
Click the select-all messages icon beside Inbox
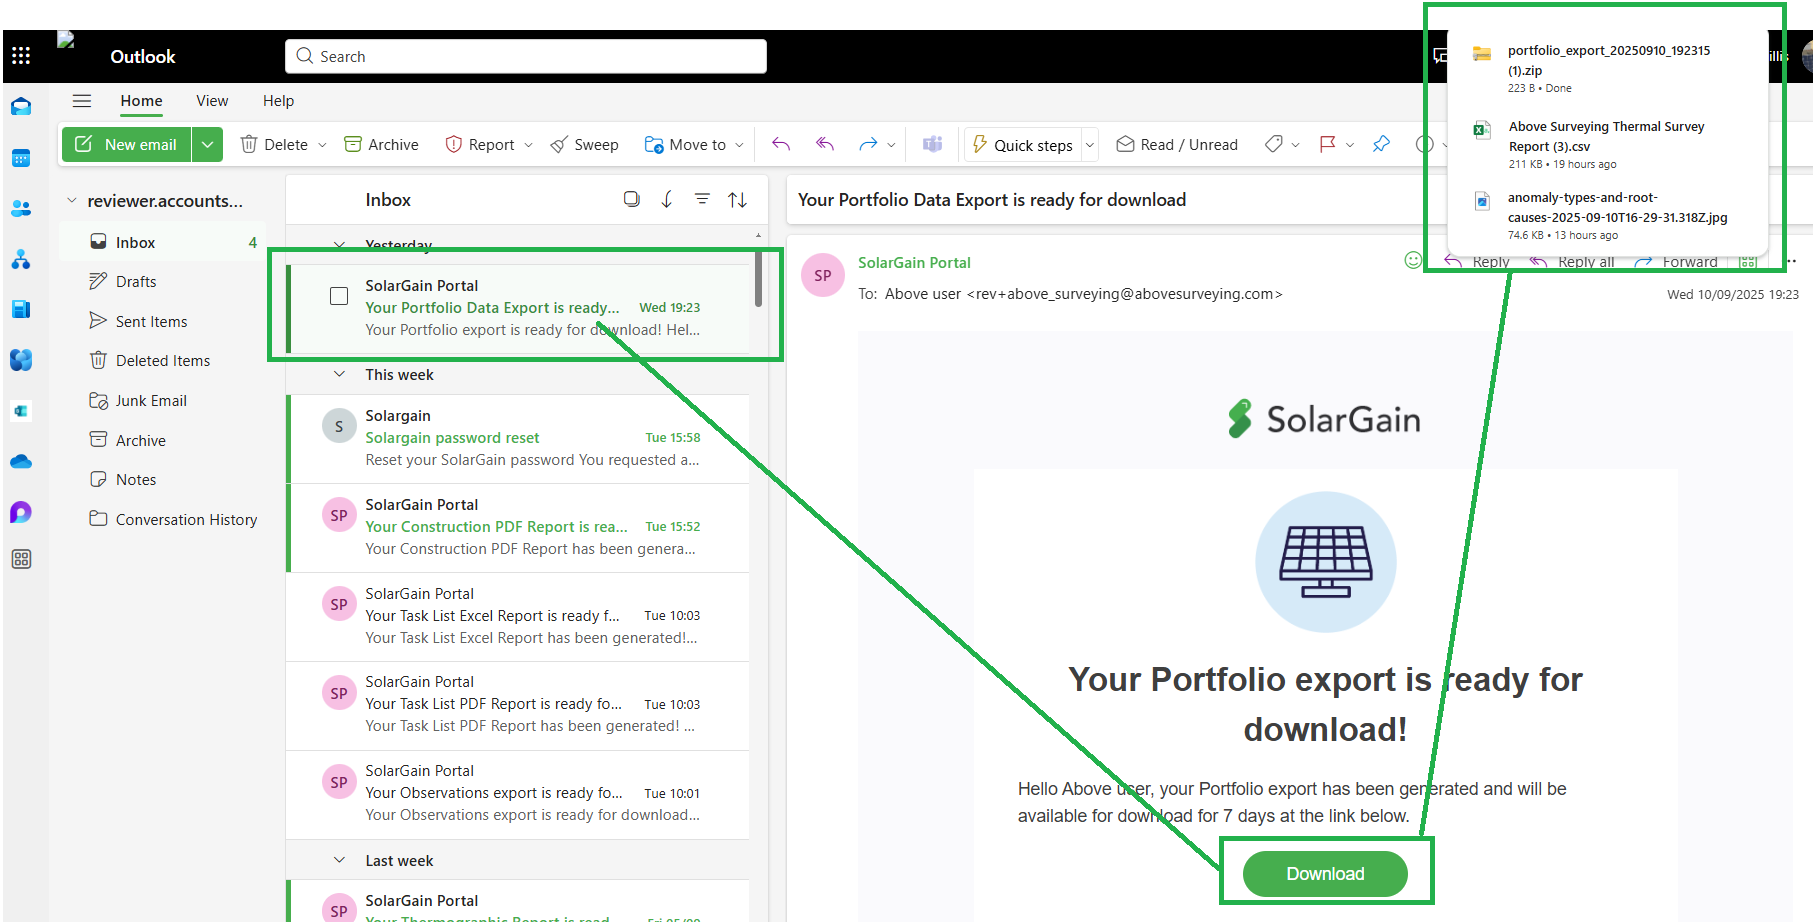click(x=631, y=200)
